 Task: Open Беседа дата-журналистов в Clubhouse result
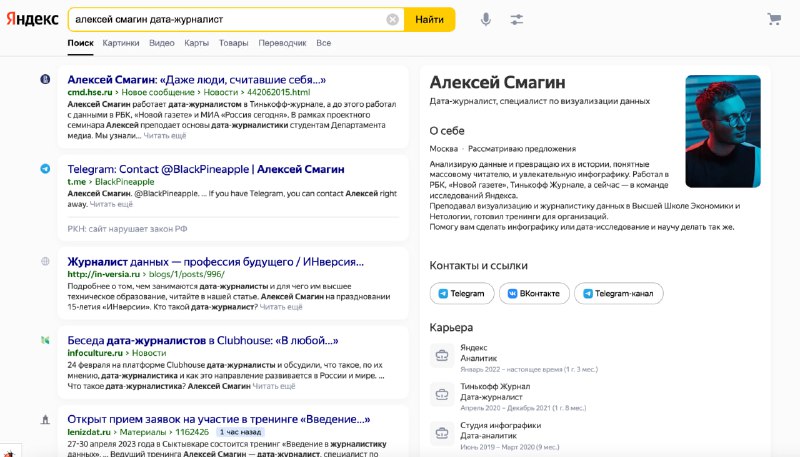pos(203,340)
